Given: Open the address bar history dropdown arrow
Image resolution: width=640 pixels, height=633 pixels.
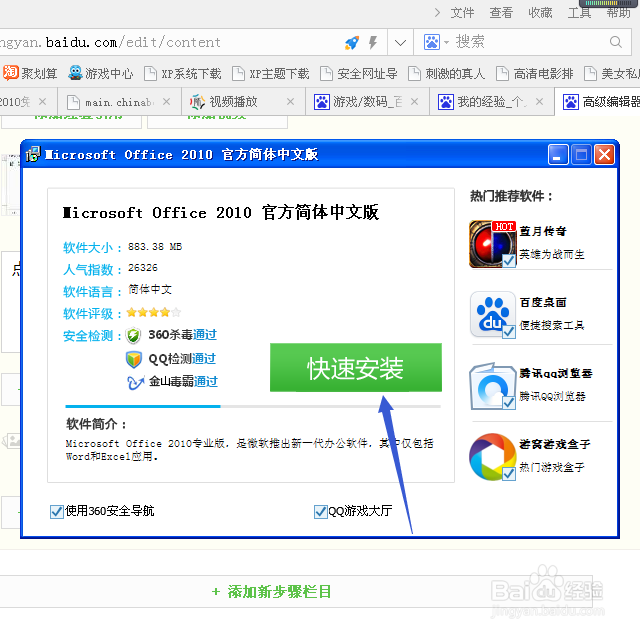Looking at the screenshot, I should point(400,42).
